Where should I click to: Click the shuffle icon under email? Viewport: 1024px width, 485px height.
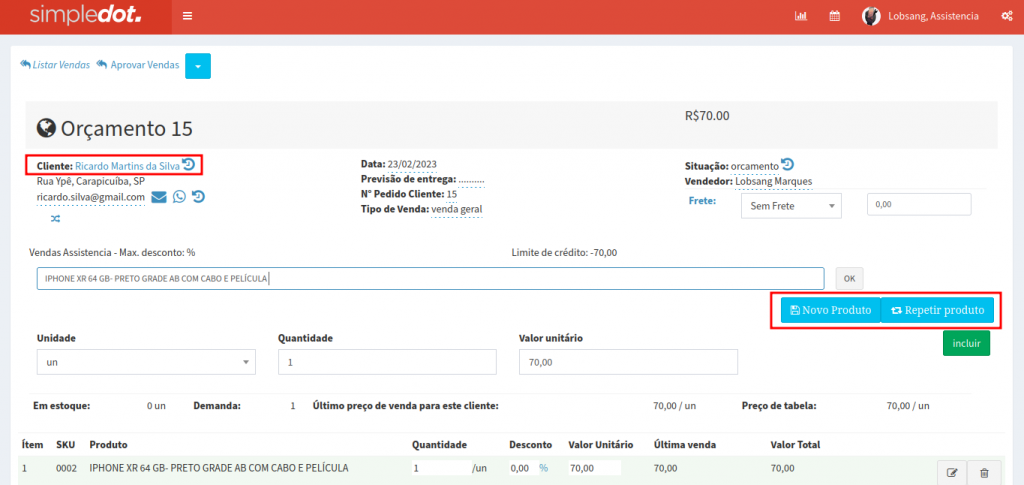pyautogui.click(x=55, y=217)
